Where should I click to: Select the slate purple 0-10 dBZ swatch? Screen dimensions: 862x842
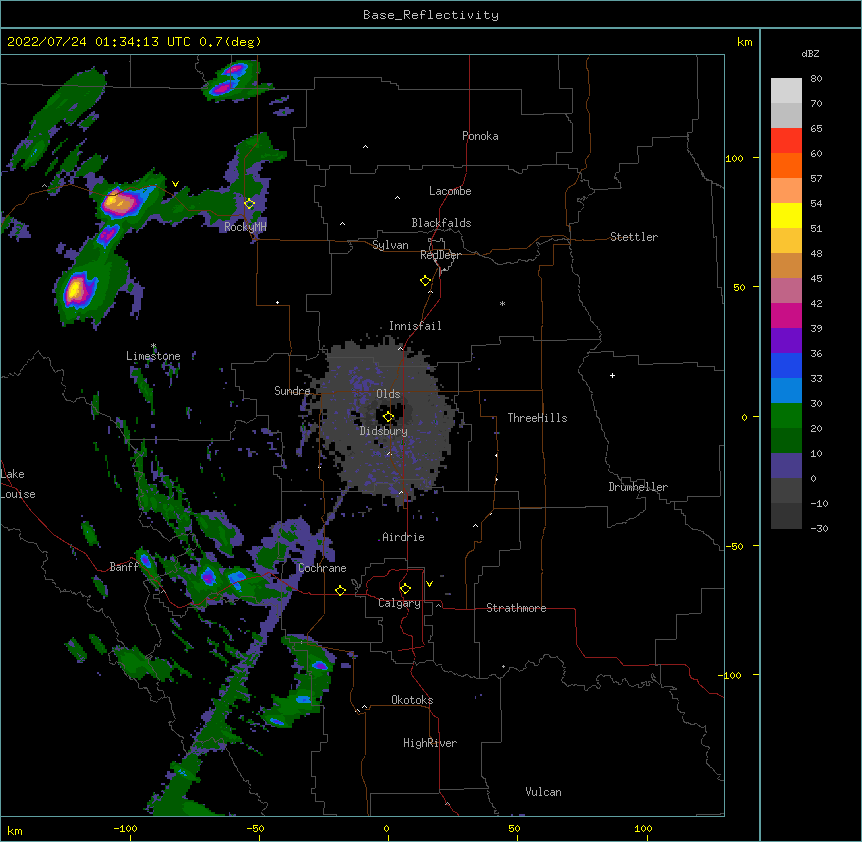click(786, 466)
